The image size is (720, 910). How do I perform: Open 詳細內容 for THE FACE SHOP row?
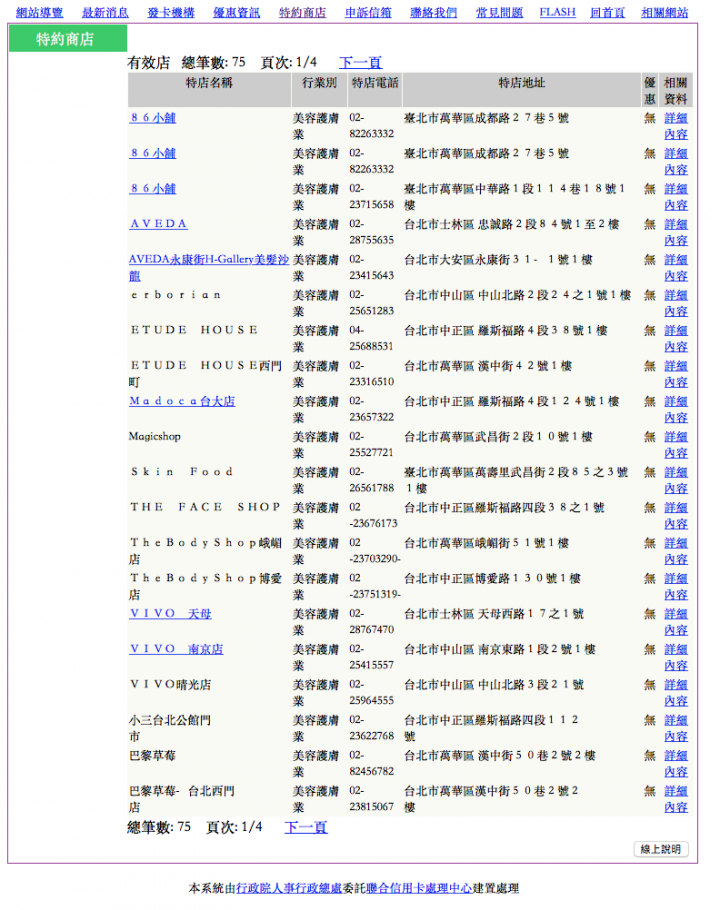(676, 515)
